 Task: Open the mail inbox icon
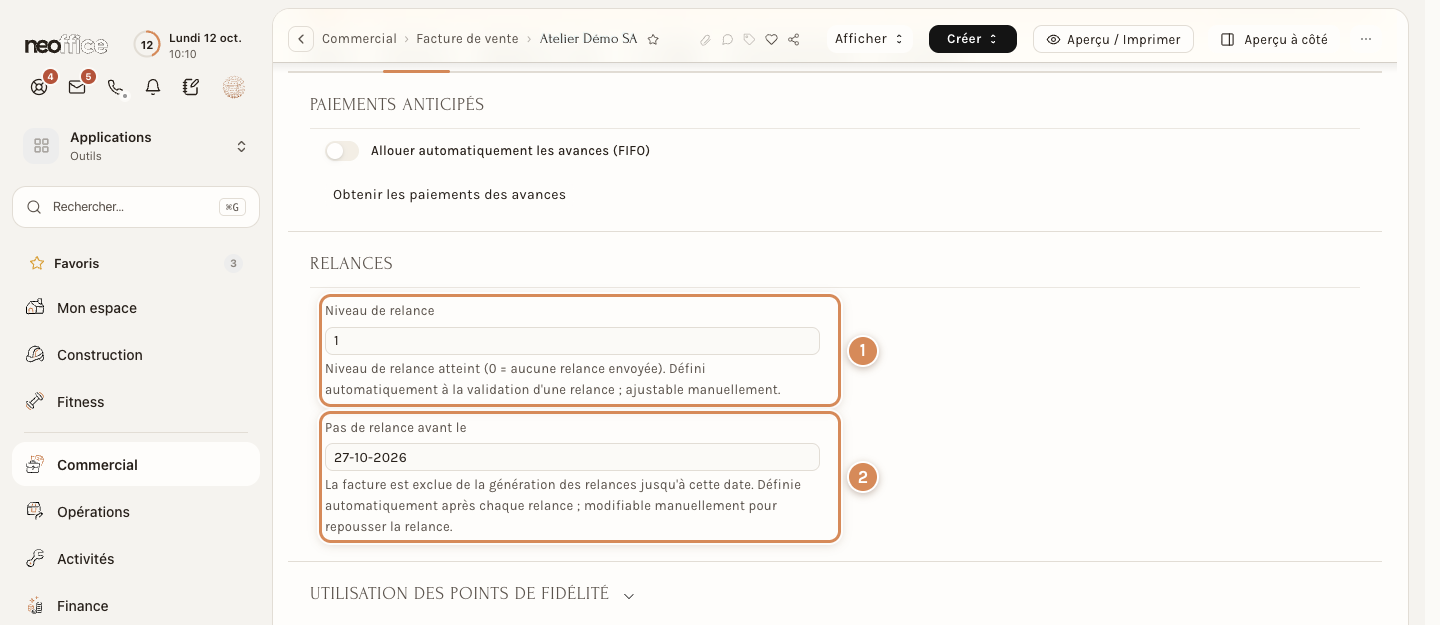(77, 87)
